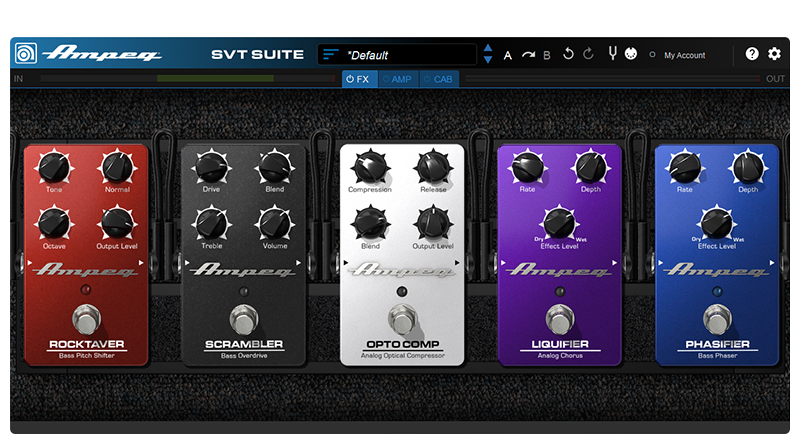Click the Scrambler Blend knob
800x440 pixels.
(274, 167)
